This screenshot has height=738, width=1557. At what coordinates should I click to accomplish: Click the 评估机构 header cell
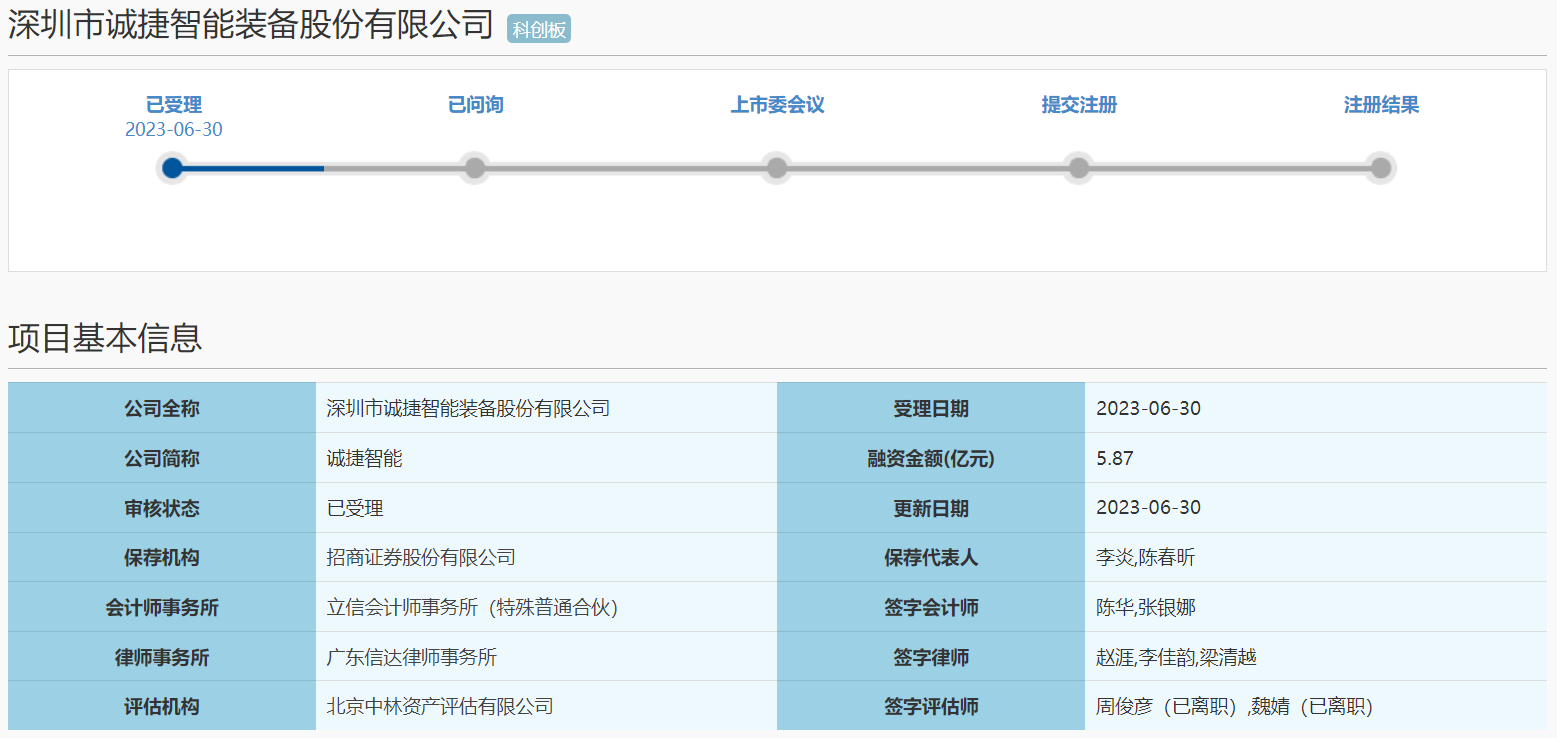click(x=162, y=706)
